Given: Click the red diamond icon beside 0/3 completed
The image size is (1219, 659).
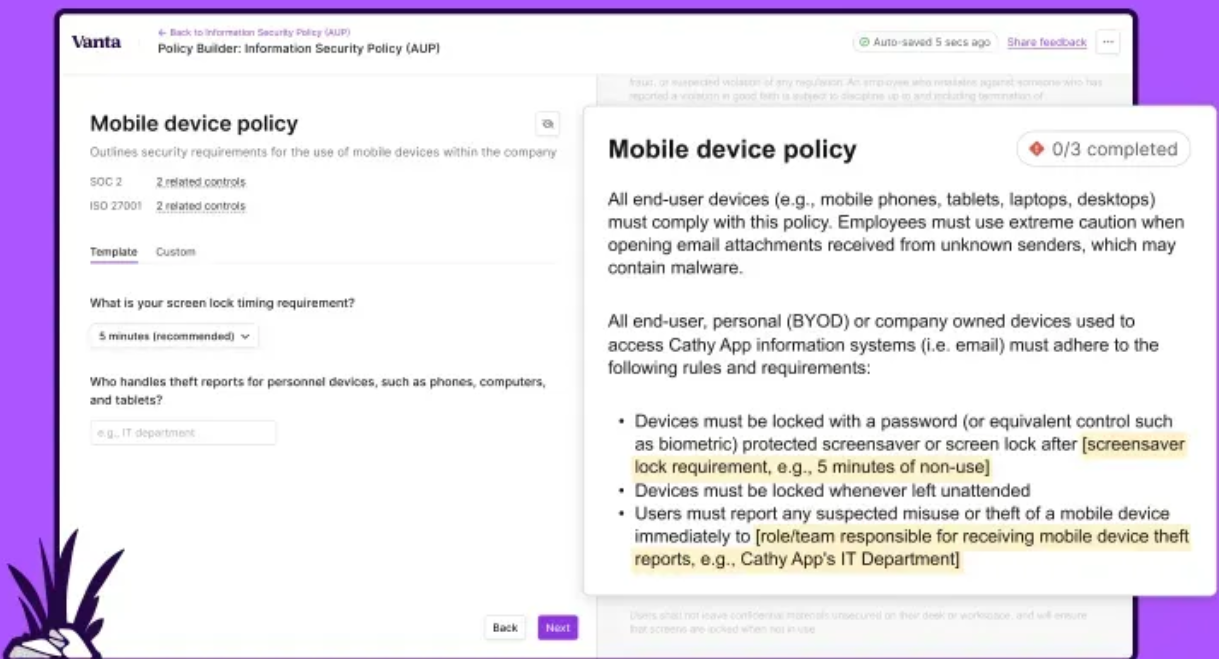Looking at the screenshot, I should pyautogui.click(x=1036, y=149).
